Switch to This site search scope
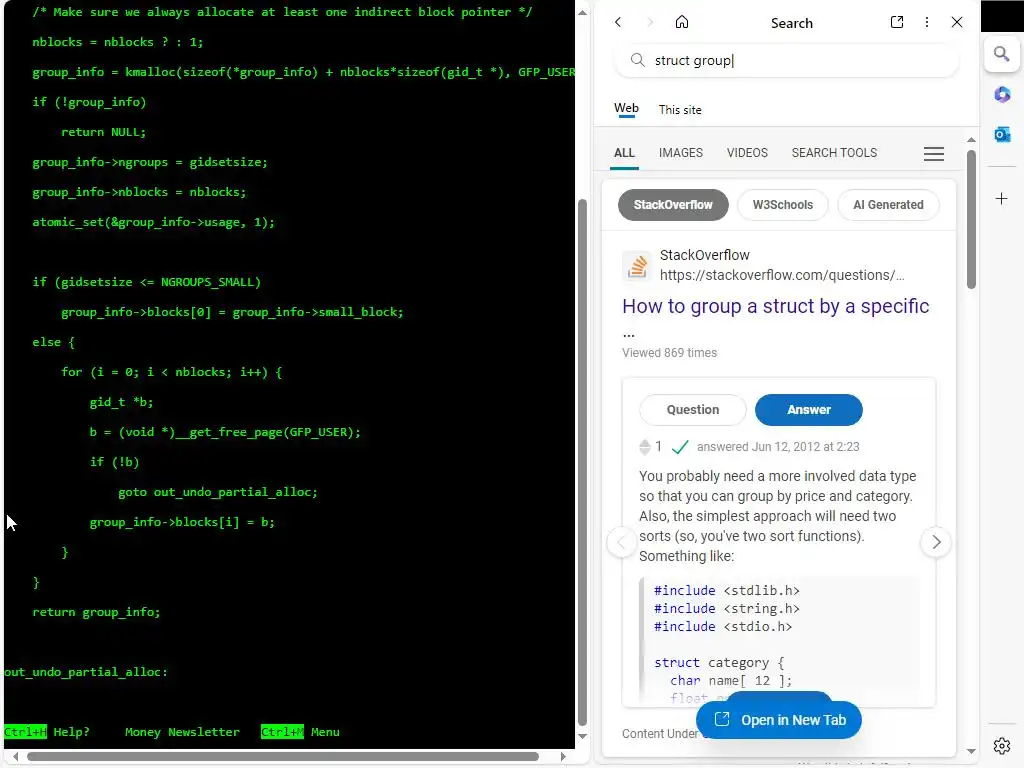The height and width of the screenshot is (768, 1024). [x=680, y=110]
